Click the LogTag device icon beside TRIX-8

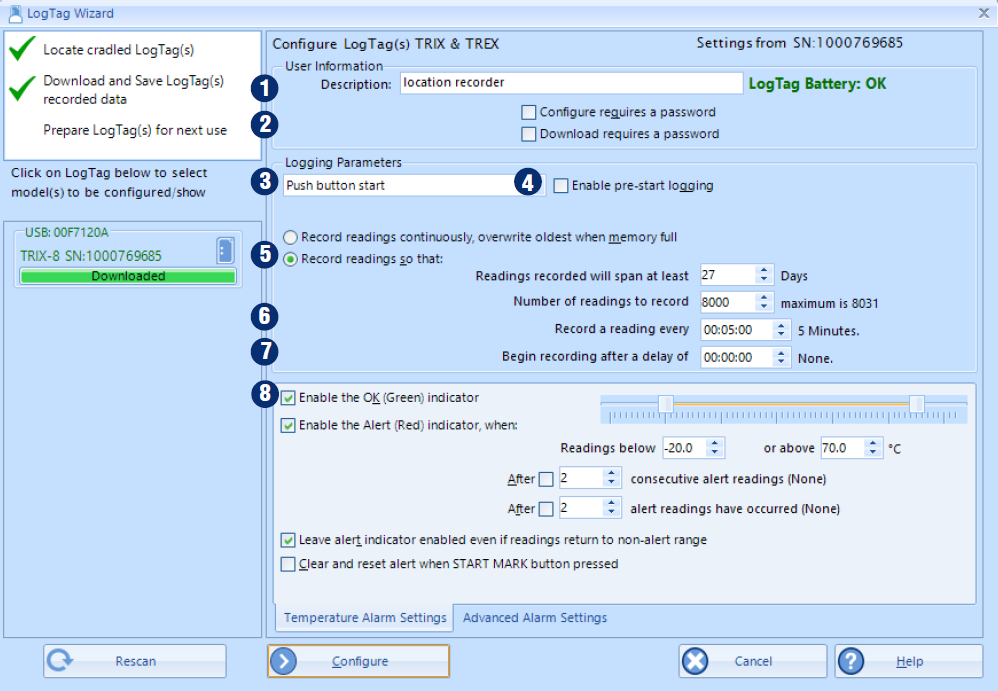pos(225,251)
